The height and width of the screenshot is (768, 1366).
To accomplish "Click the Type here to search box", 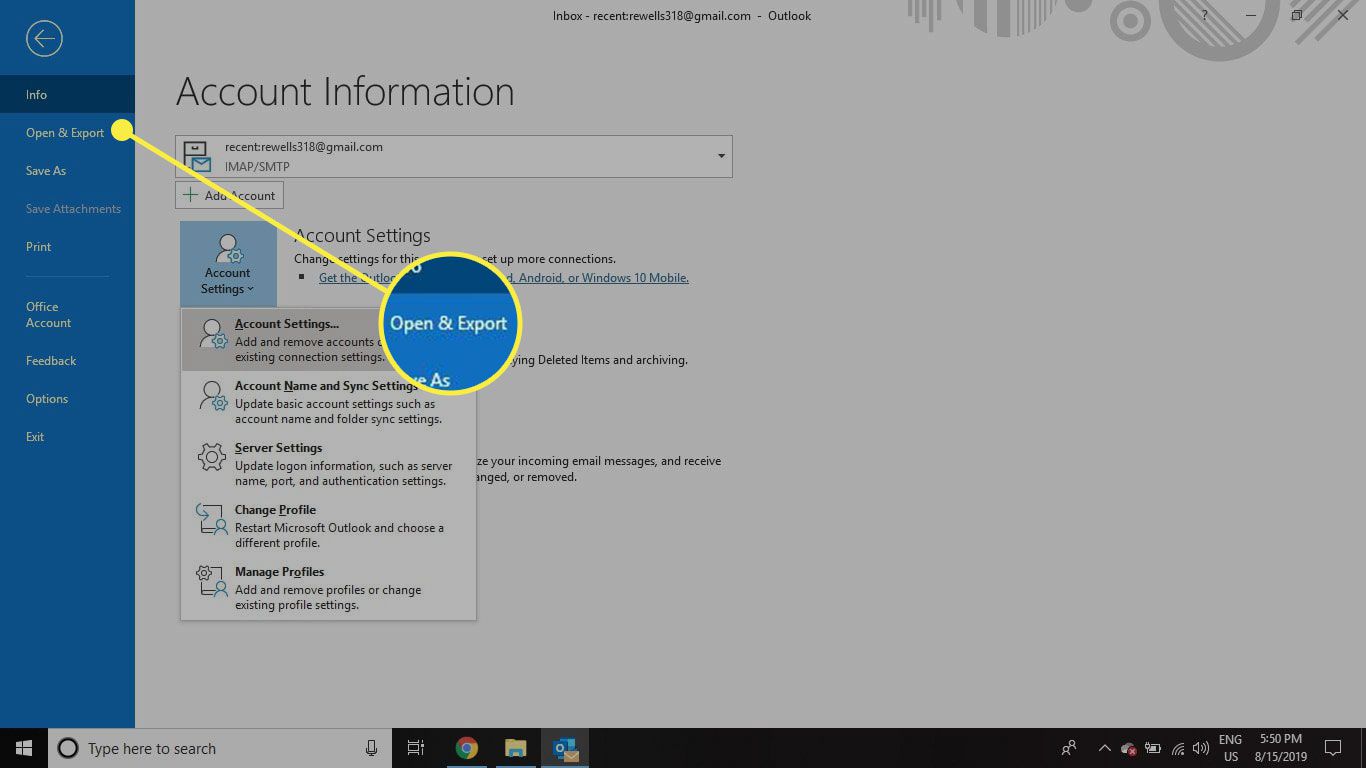I will click(x=220, y=748).
